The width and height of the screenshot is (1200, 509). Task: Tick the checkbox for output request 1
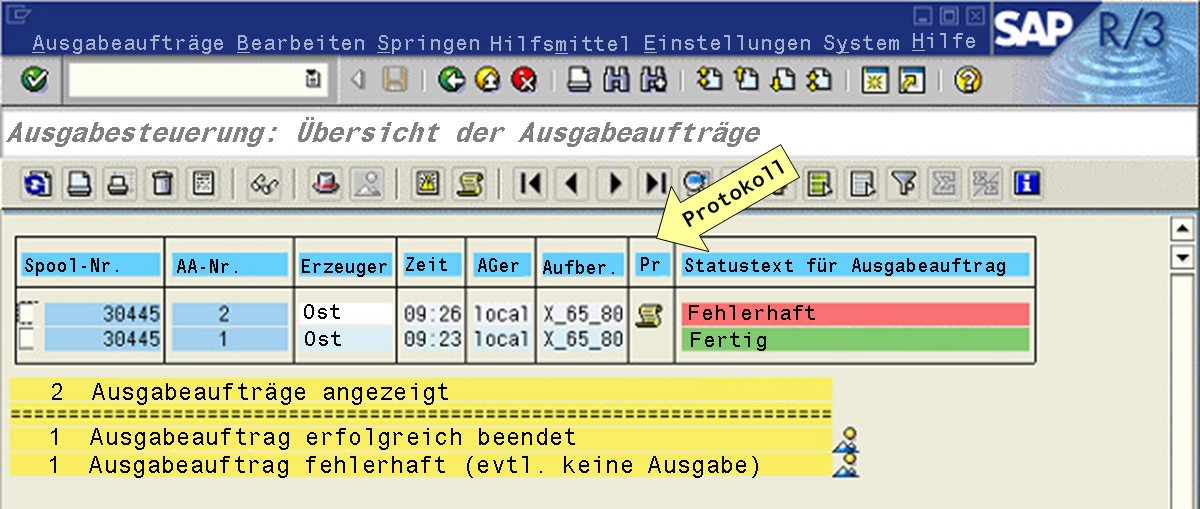click(26, 339)
